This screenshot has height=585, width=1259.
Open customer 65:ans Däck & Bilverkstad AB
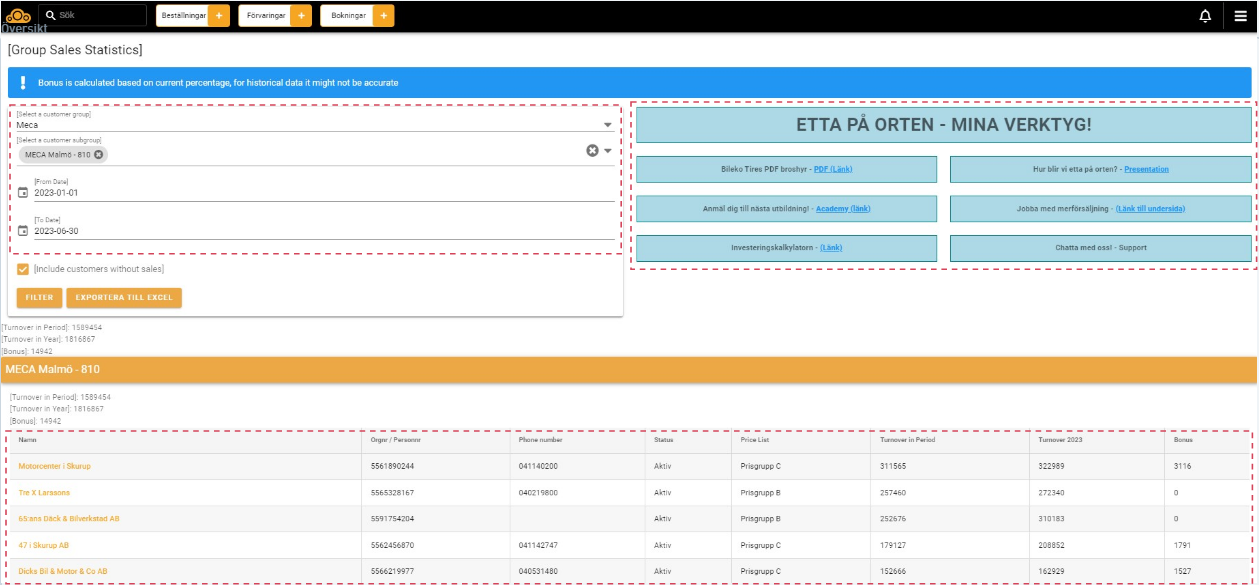(69, 519)
